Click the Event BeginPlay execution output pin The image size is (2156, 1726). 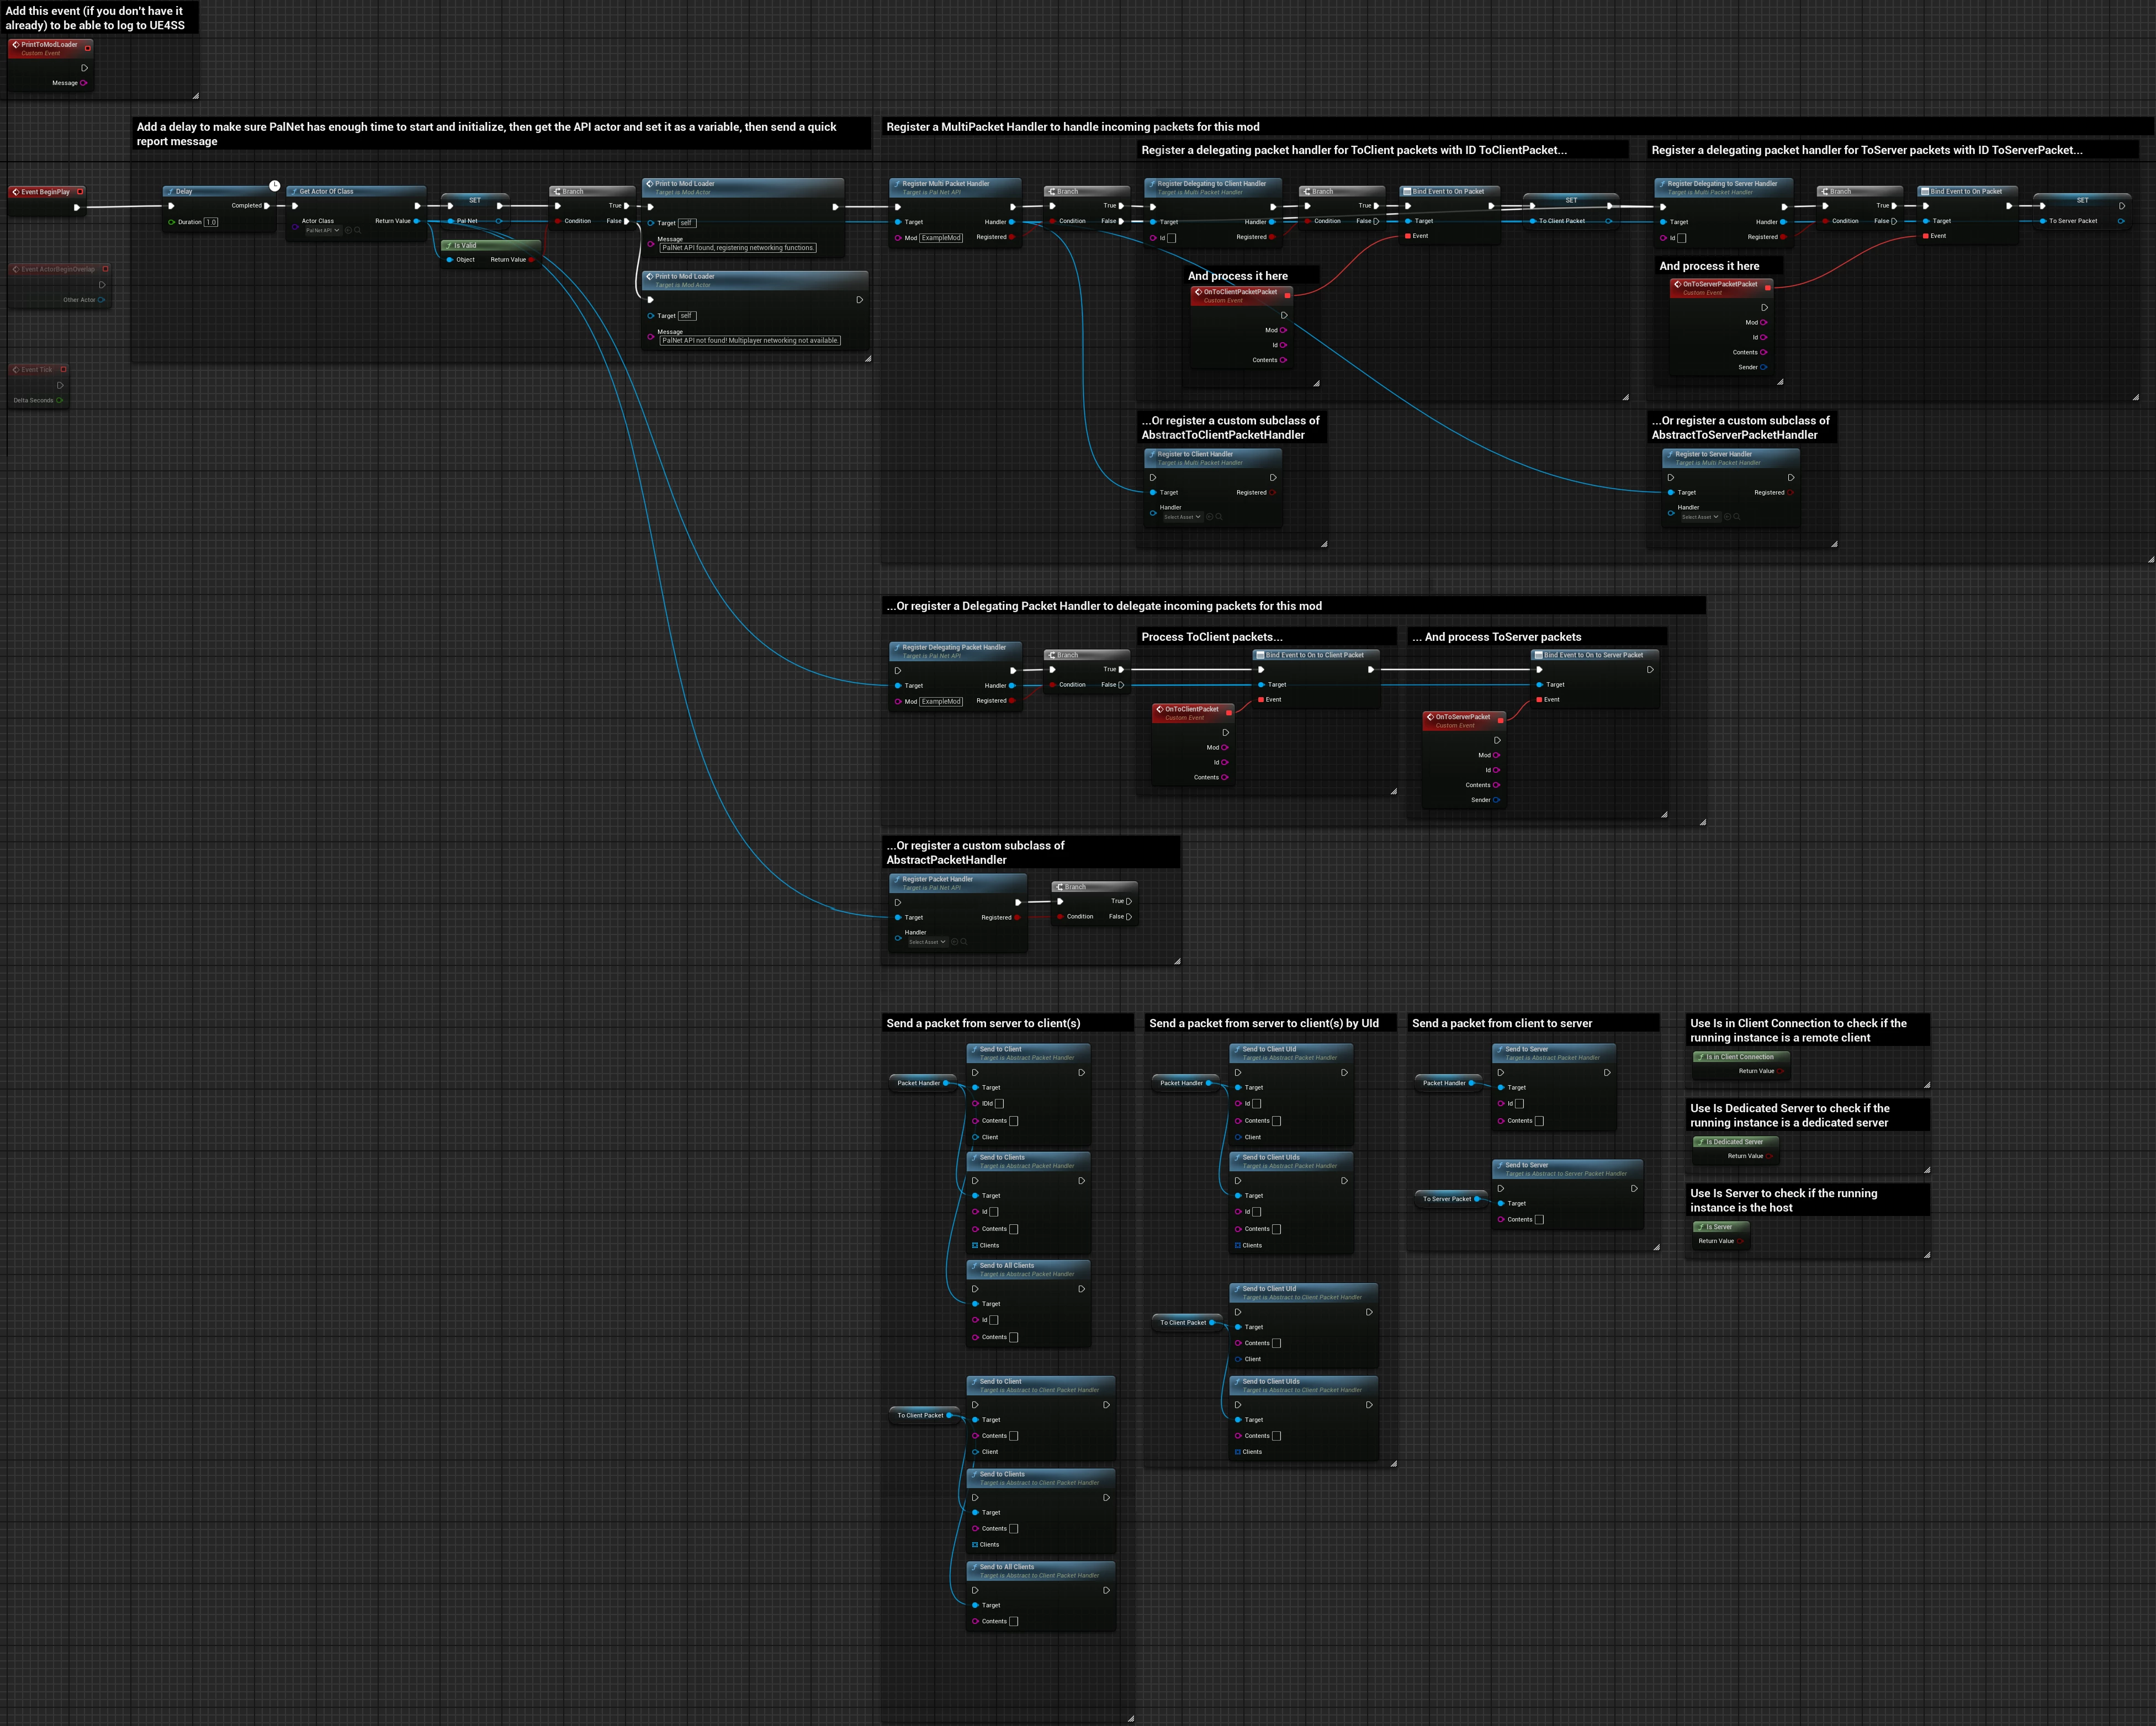click(x=76, y=208)
